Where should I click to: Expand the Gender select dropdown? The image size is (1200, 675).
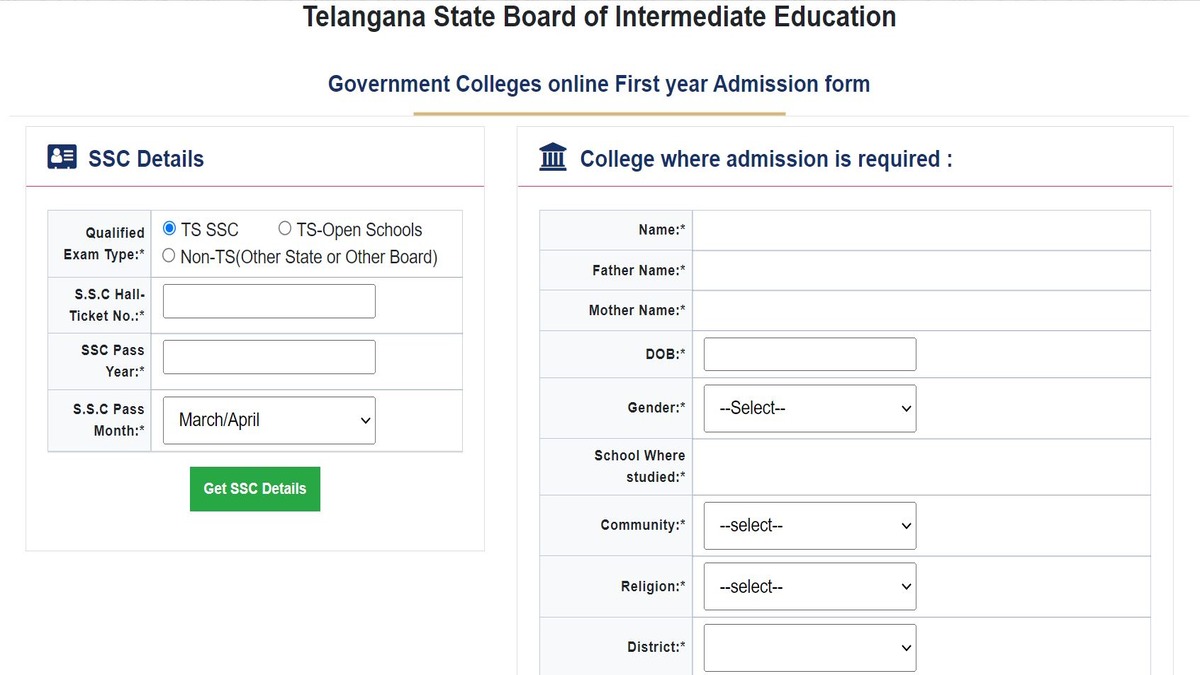810,408
